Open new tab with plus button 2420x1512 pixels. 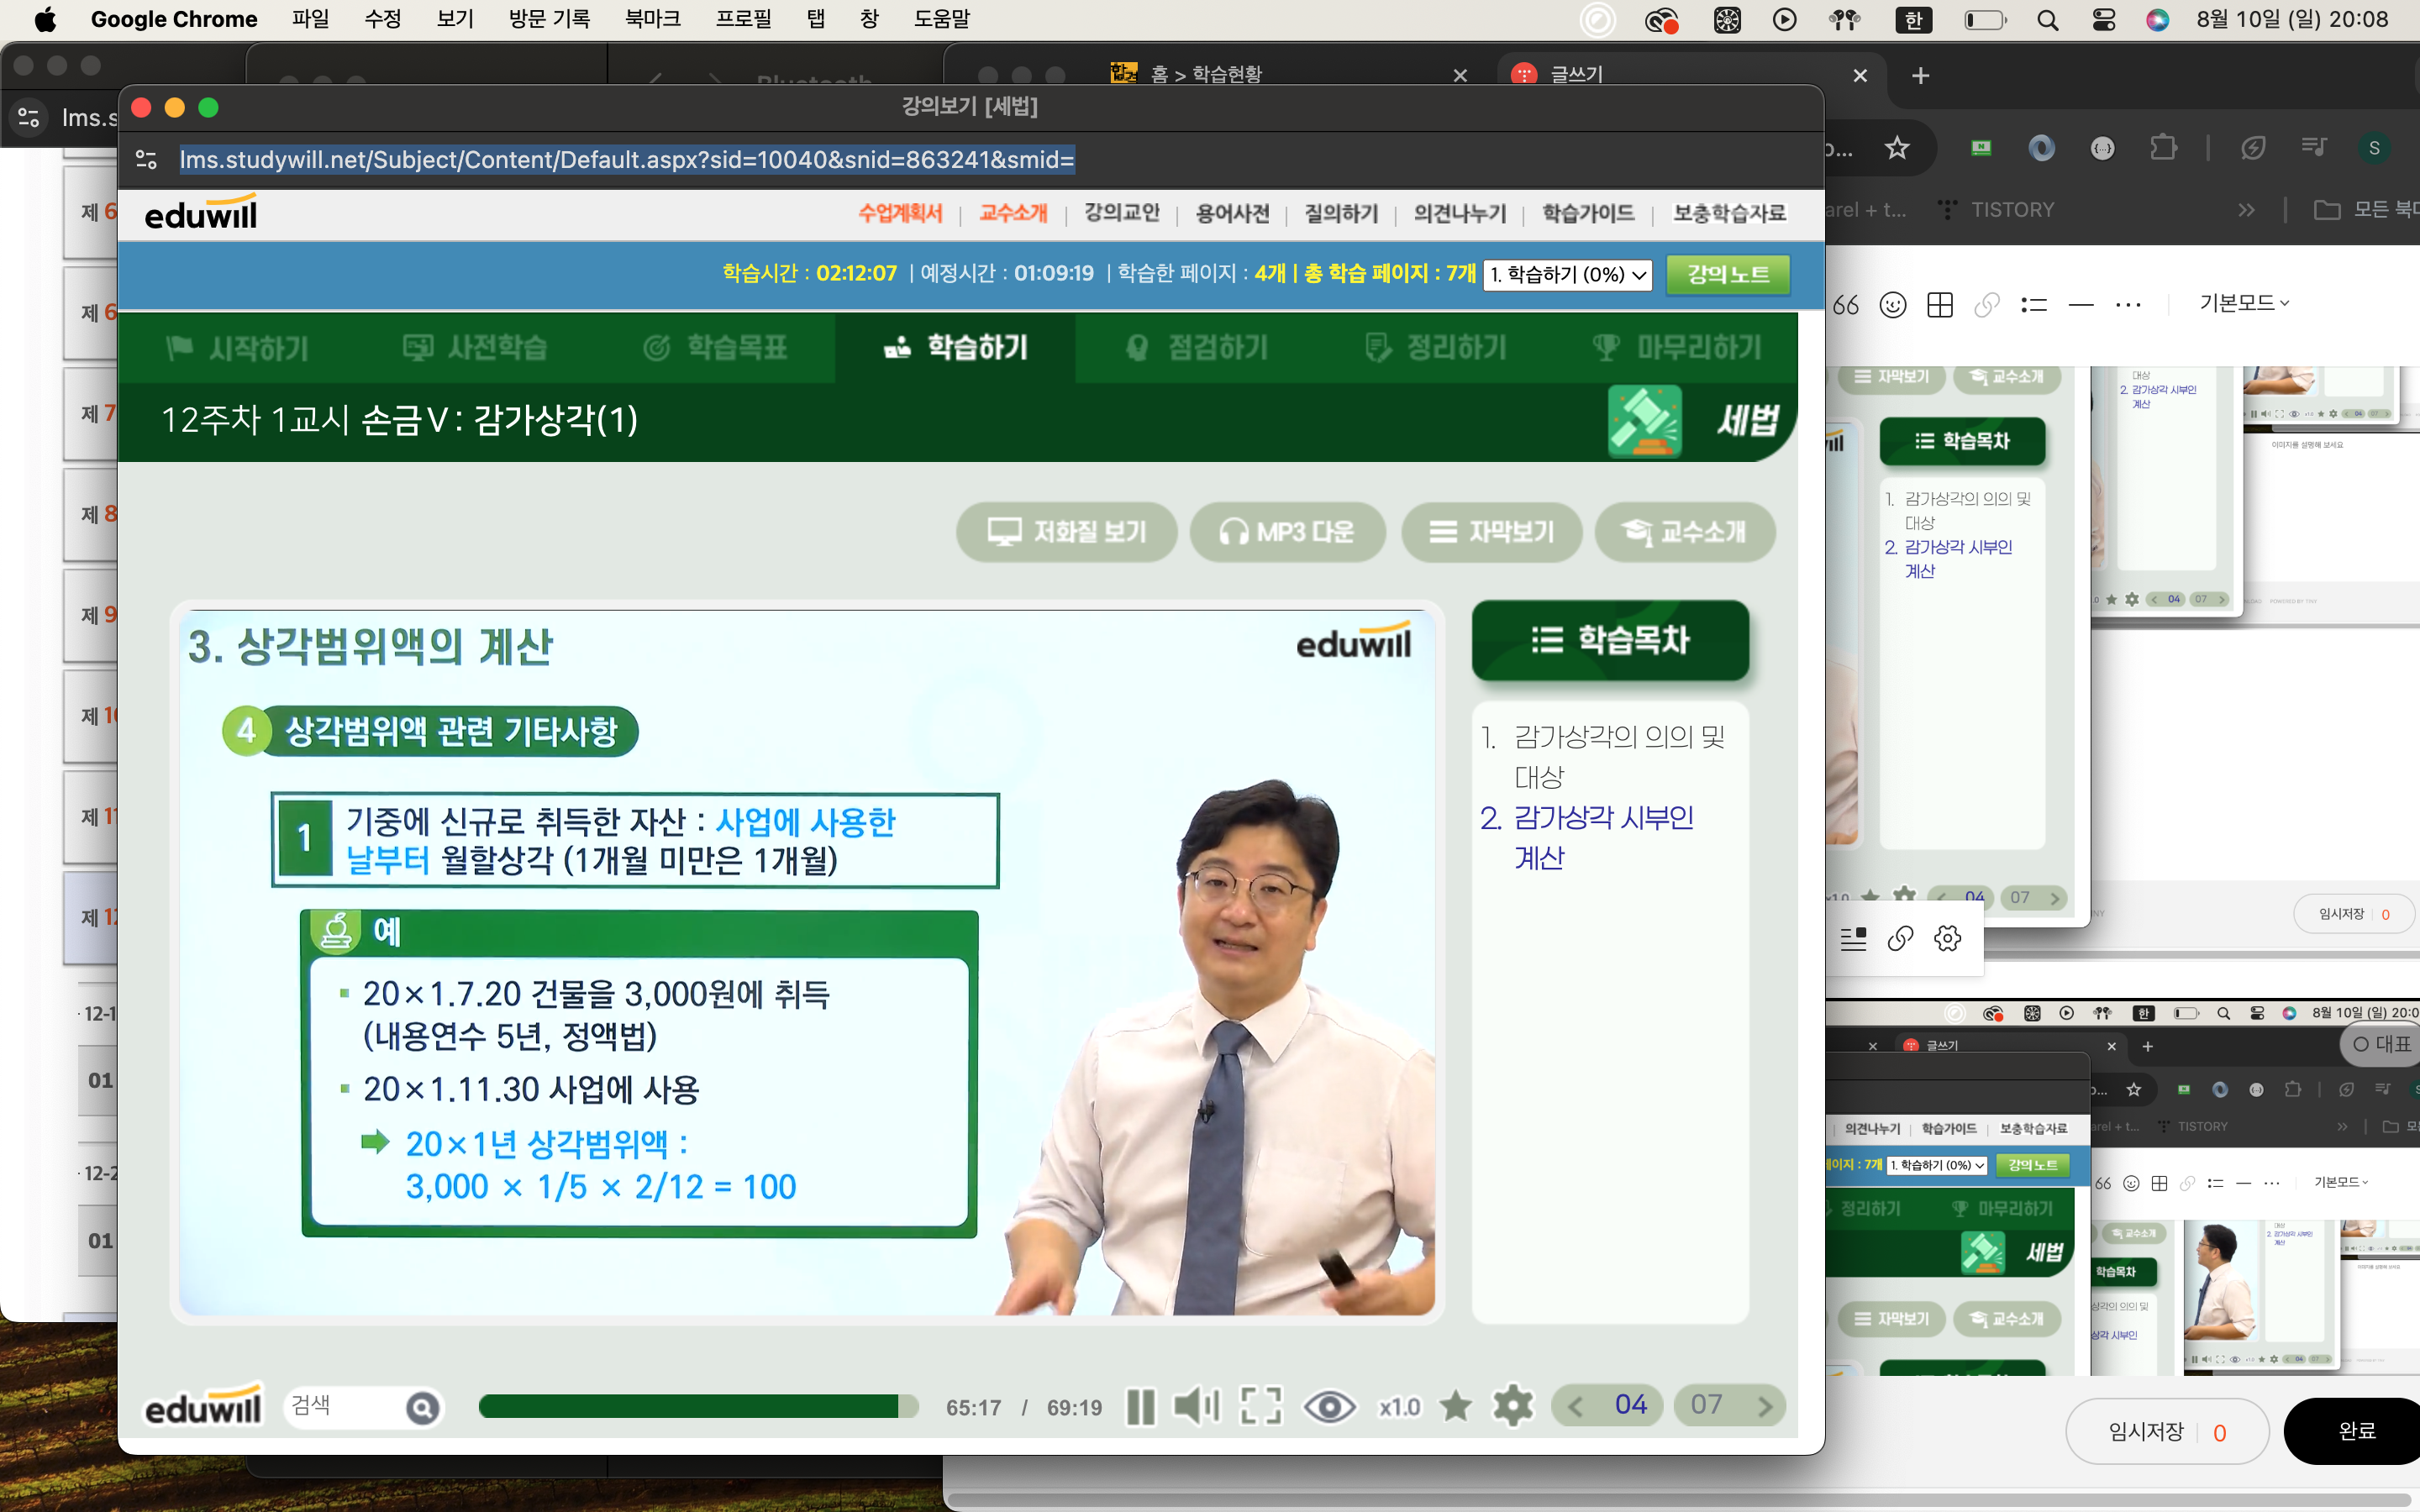pyautogui.click(x=1920, y=75)
